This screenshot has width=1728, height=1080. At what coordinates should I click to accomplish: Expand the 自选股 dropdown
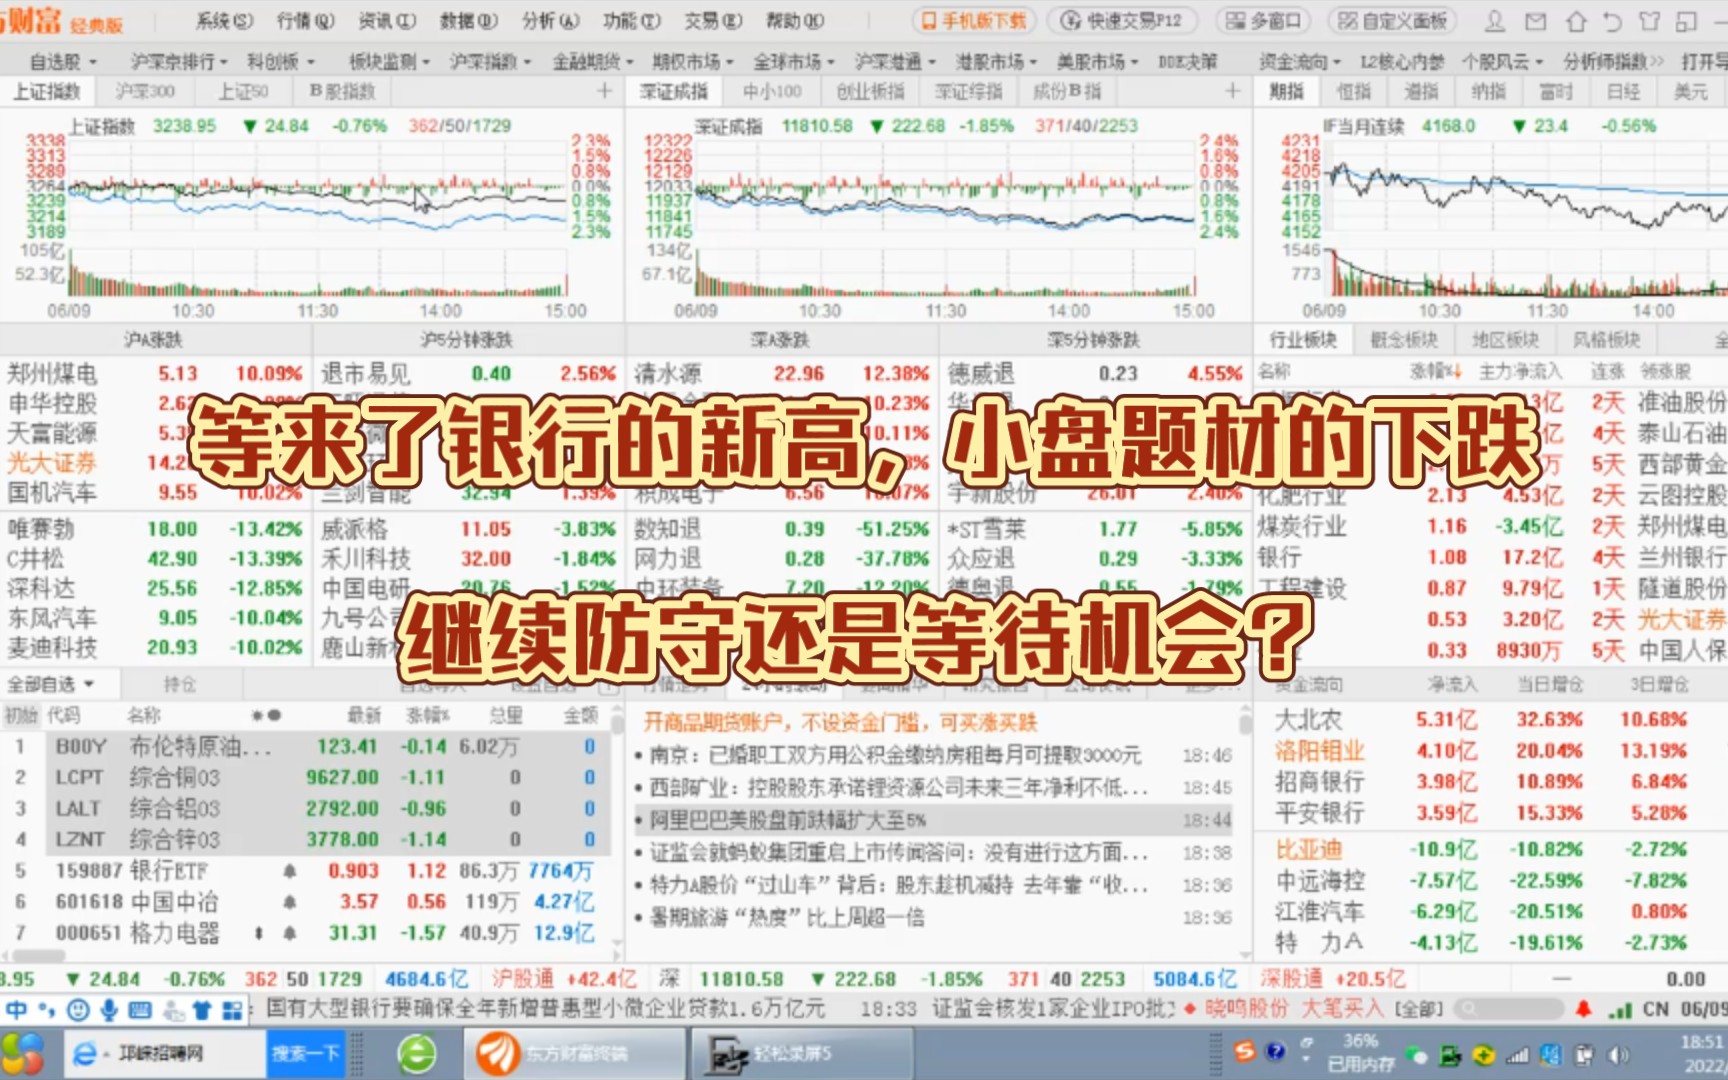63,62
